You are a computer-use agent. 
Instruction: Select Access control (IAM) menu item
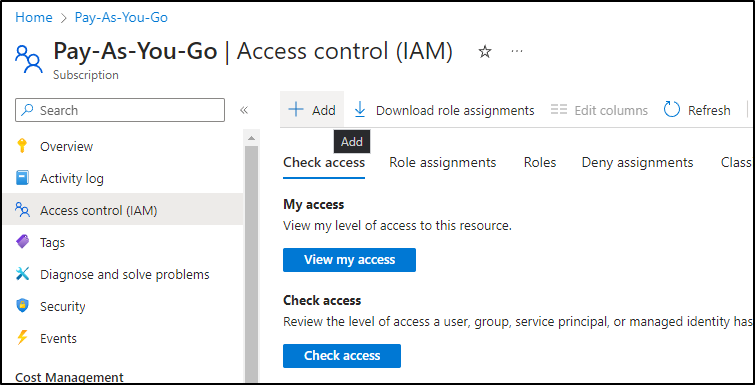[123, 210]
